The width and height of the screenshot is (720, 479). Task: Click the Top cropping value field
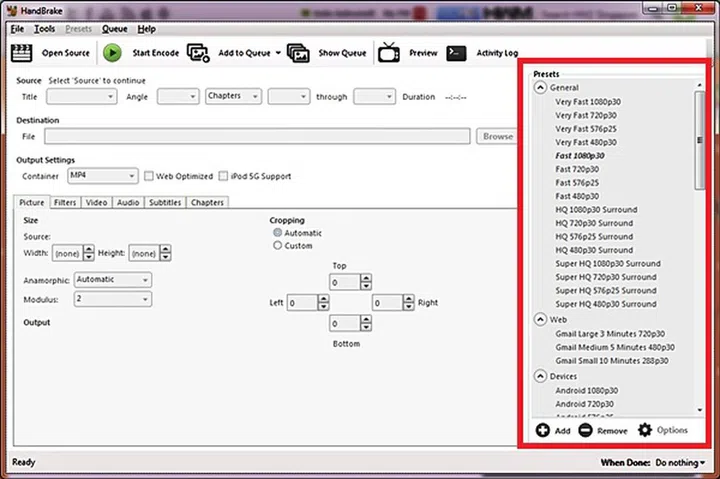pos(345,282)
